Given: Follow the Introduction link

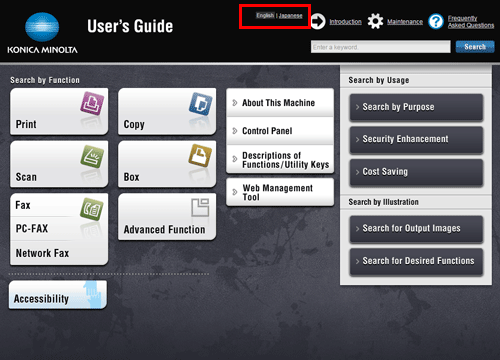Looking at the screenshot, I should click(x=345, y=22).
